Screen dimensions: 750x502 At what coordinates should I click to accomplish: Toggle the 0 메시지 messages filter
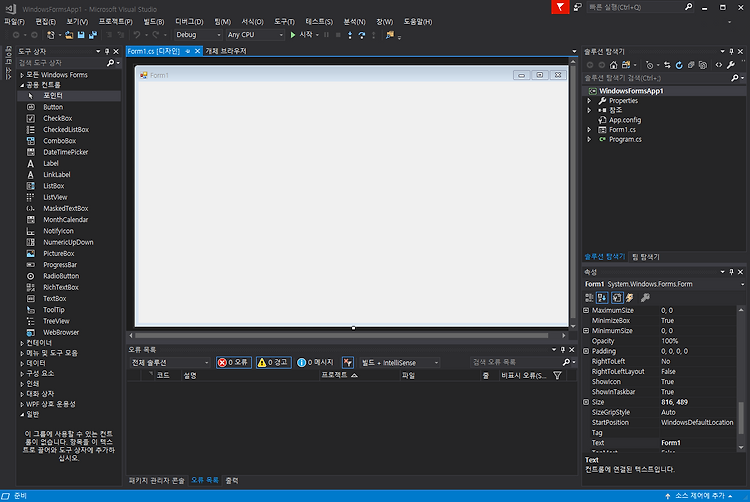click(x=315, y=362)
